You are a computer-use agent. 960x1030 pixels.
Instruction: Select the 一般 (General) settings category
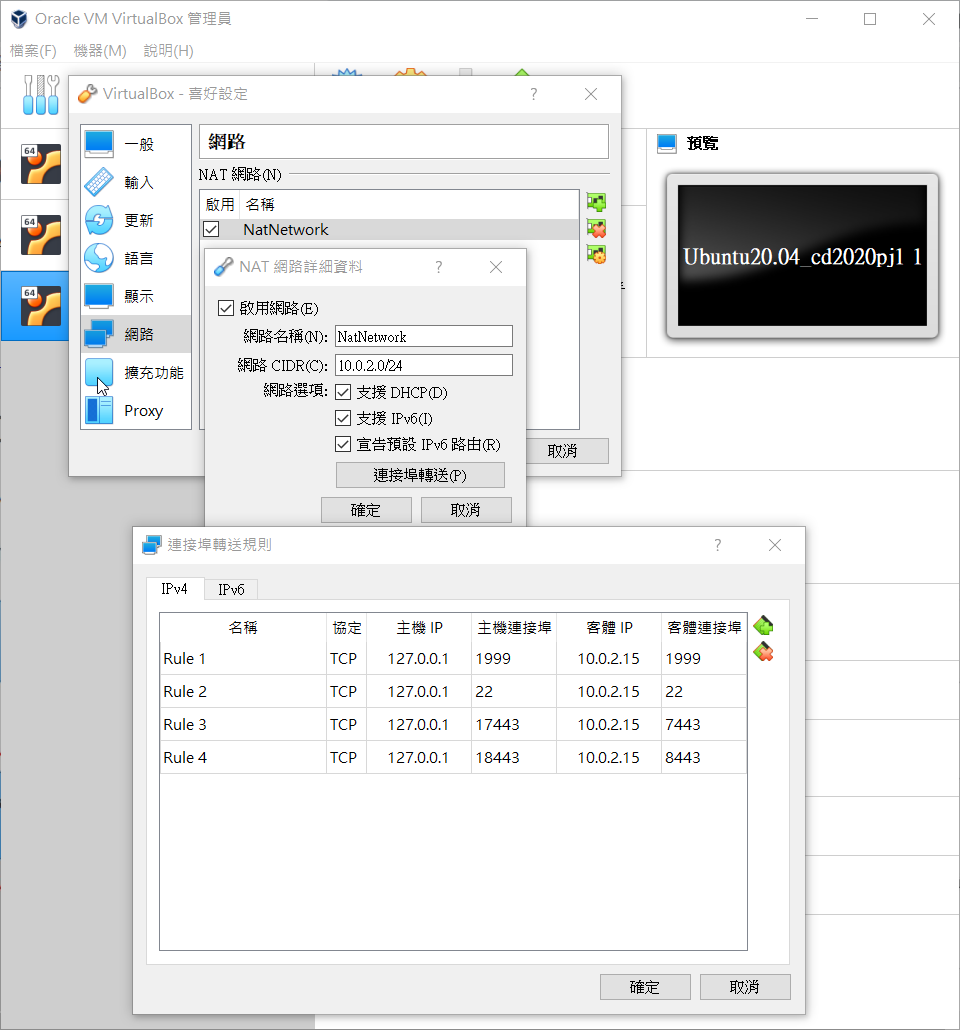click(x=135, y=144)
